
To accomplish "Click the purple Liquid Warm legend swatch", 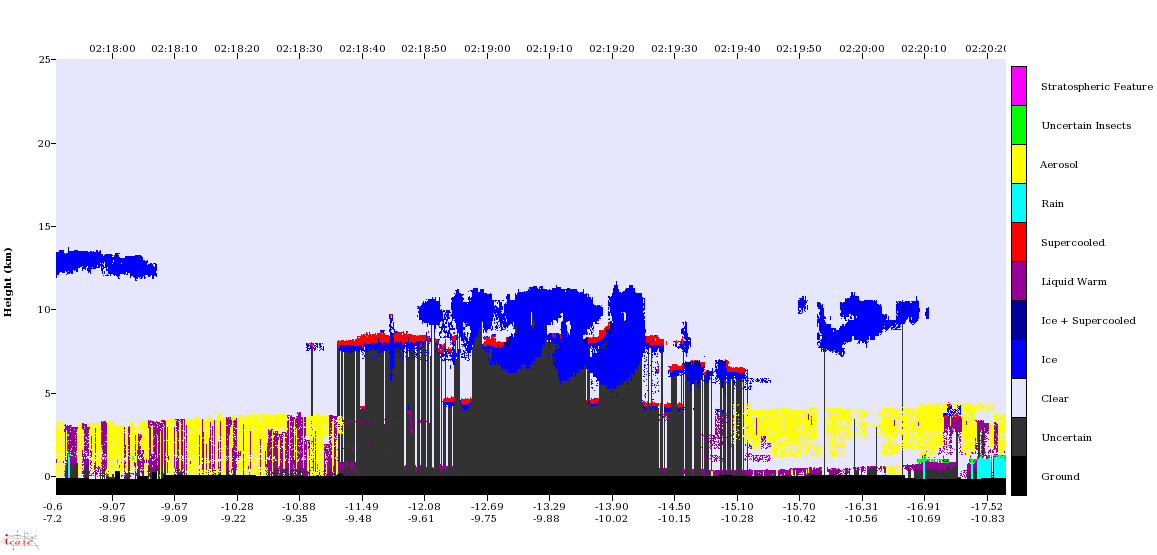I will [1018, 281].
